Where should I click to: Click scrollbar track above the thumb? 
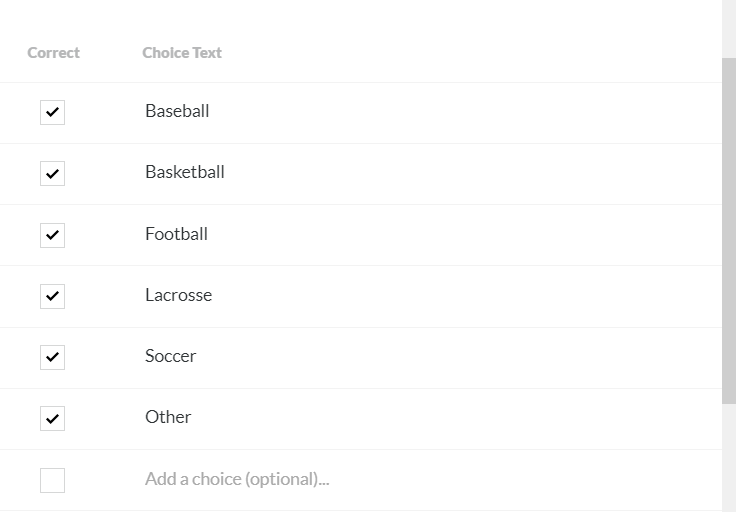(729, 28)
